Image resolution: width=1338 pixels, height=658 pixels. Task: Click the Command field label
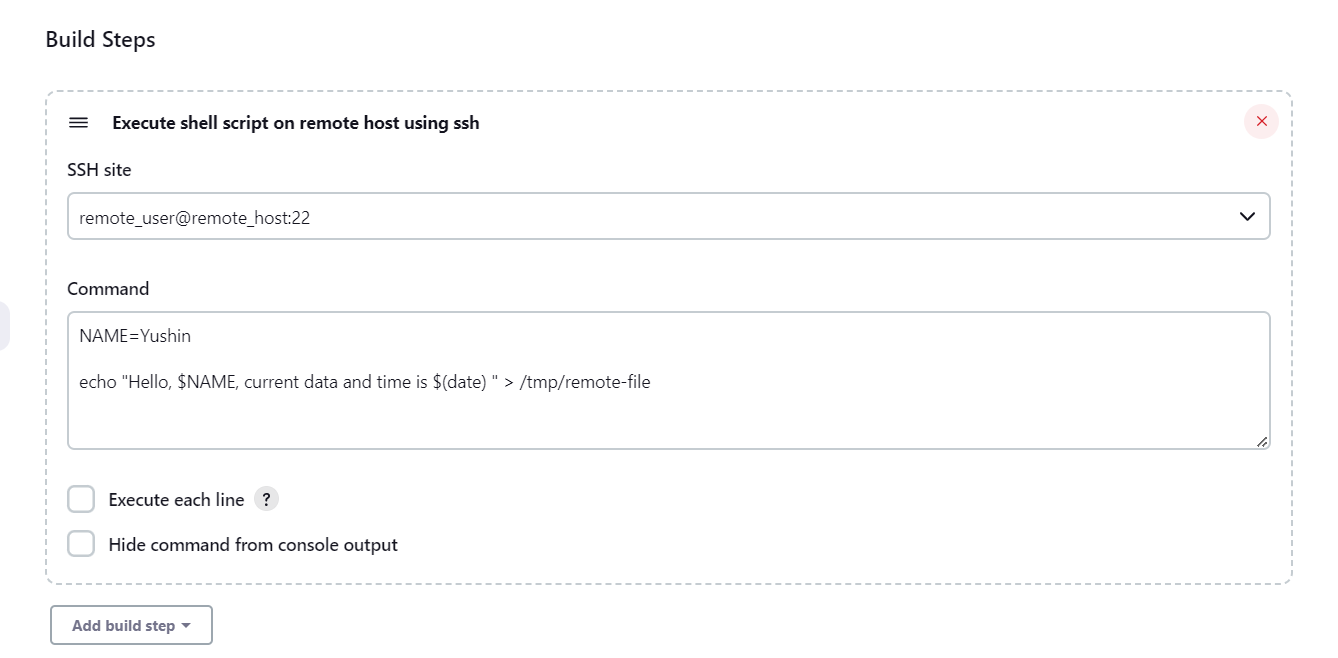108,289
